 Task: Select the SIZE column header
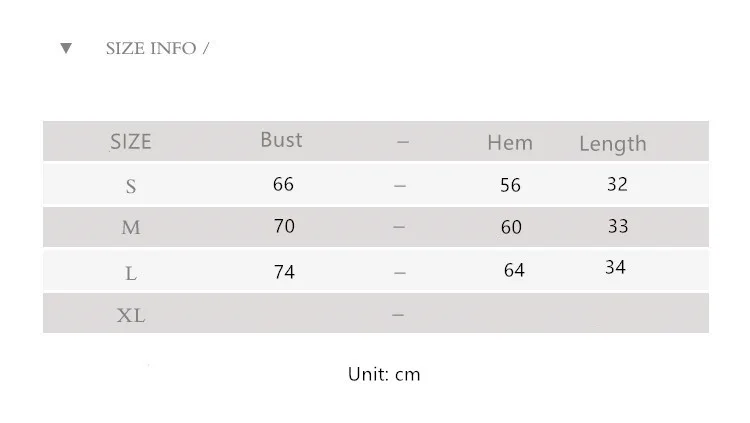pyautogui.click(x=130, y=142)
